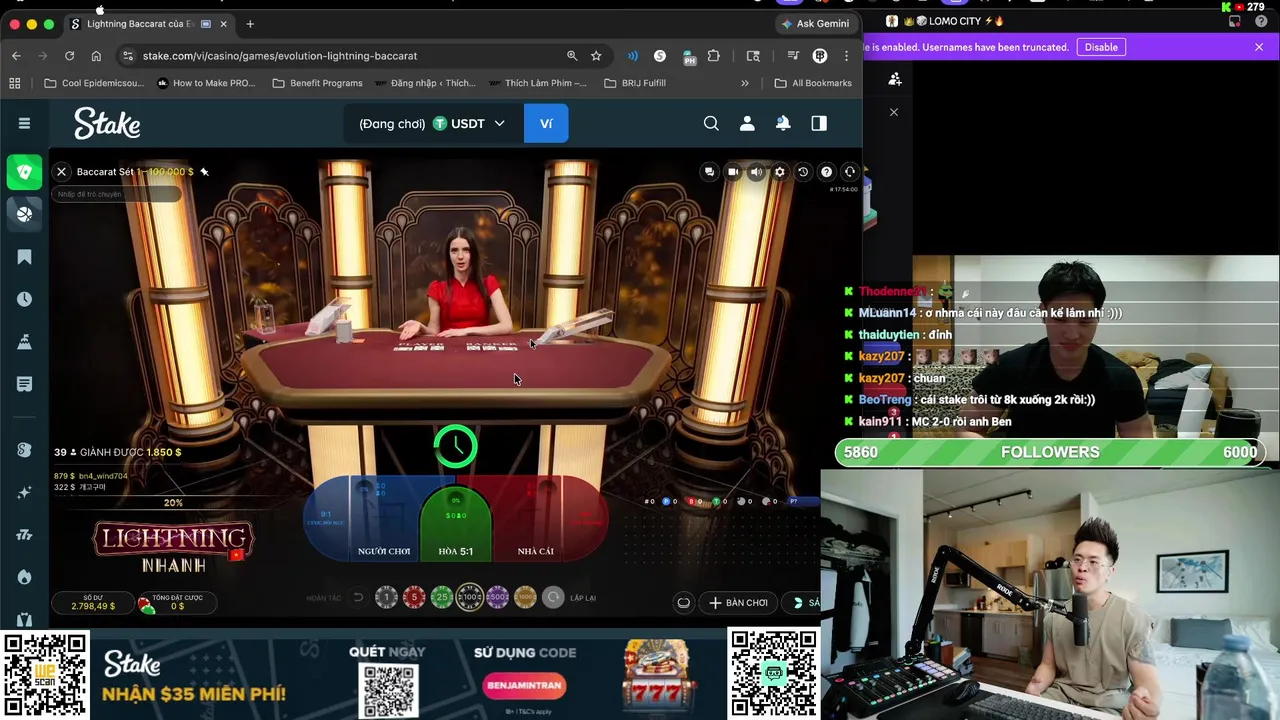
Task: Zoom page with address bar magnifier
Action: point(572,56)
